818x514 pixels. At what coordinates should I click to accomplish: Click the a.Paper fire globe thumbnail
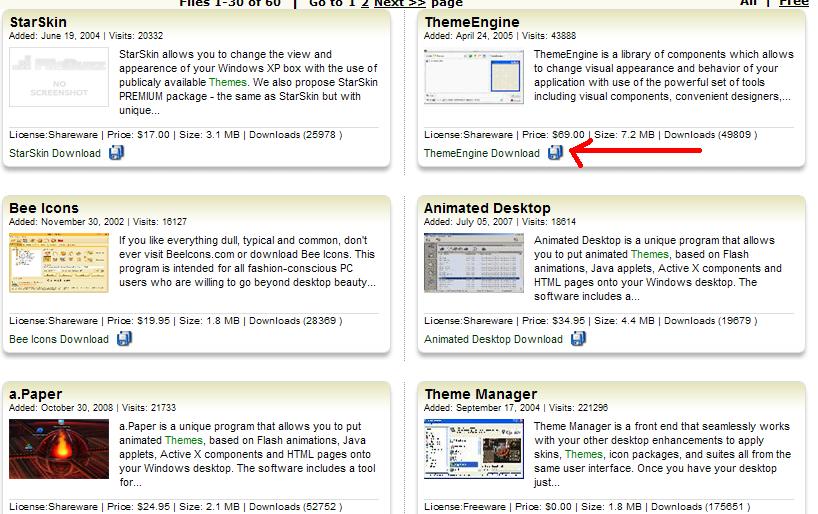click(59, 449)
